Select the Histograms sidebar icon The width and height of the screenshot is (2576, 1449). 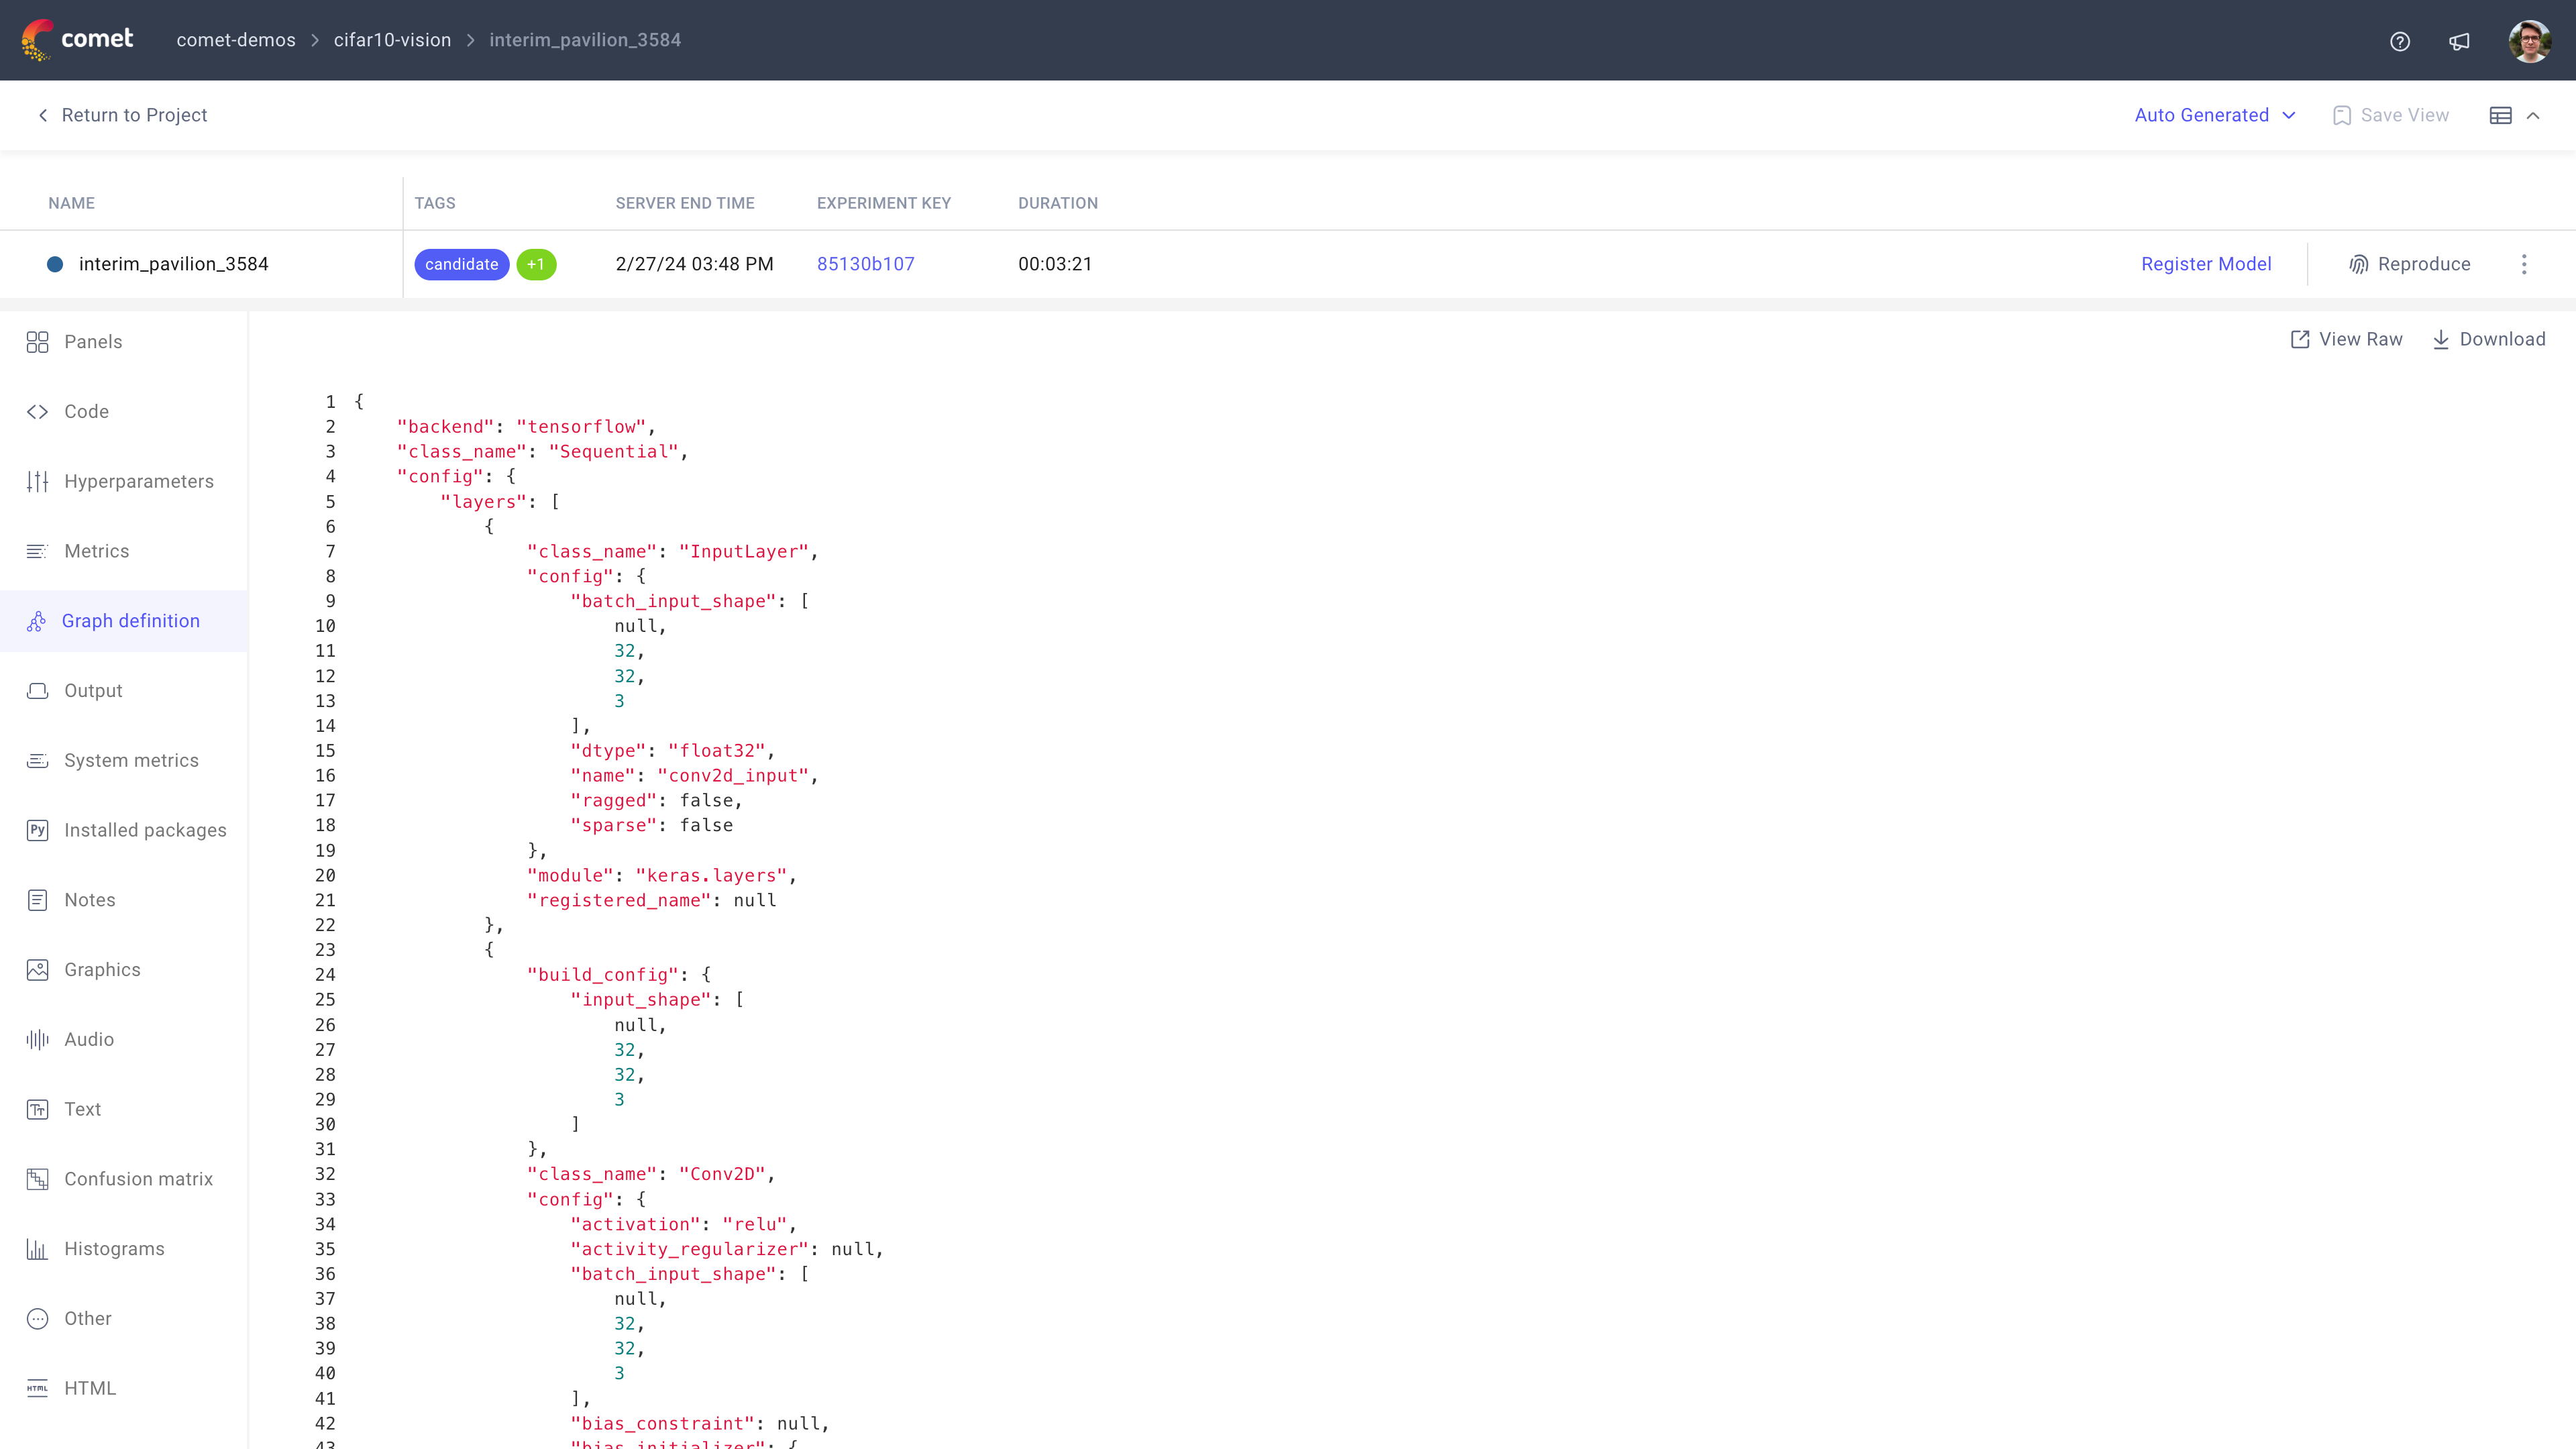click(37, 1248)
